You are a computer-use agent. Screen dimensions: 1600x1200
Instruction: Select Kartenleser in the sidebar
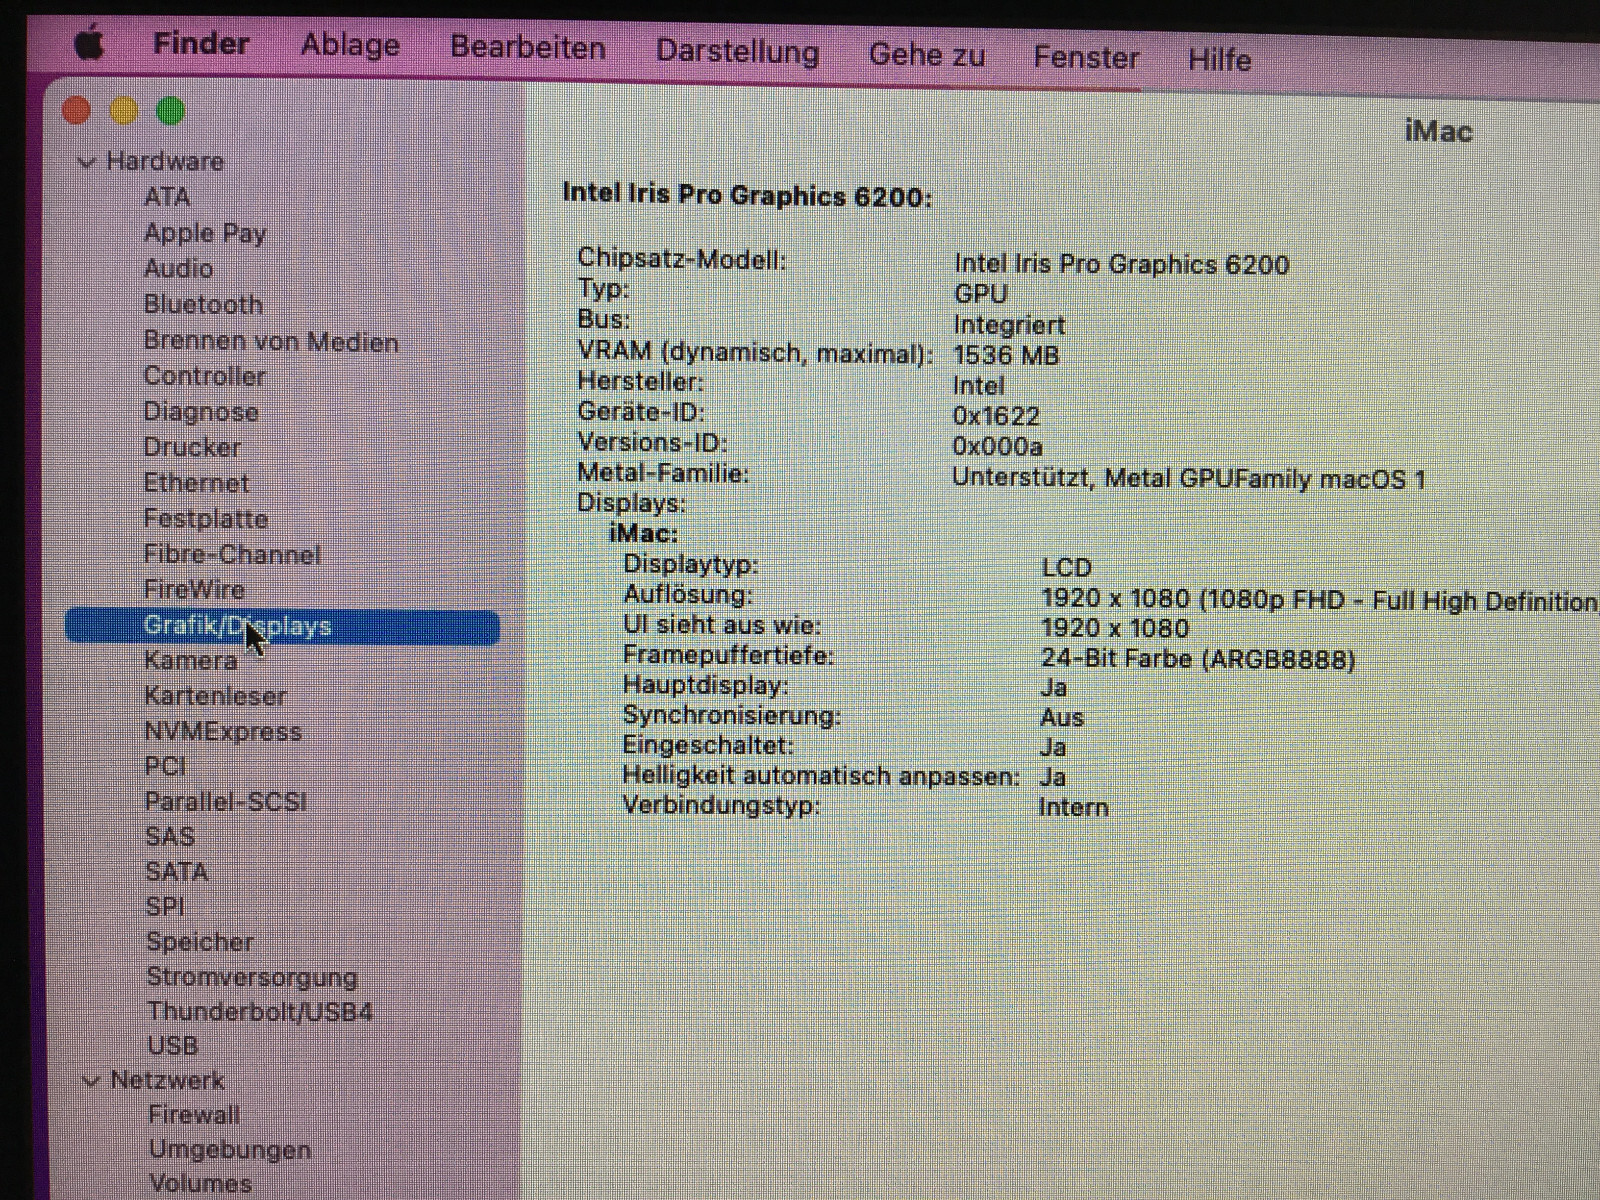pos(215,696)
